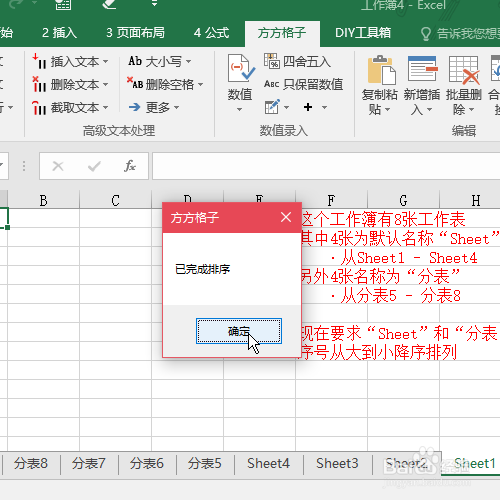The image size is (500, 500).
Task: Select the Sheet3 sheet tab
Action: [337, 463]
